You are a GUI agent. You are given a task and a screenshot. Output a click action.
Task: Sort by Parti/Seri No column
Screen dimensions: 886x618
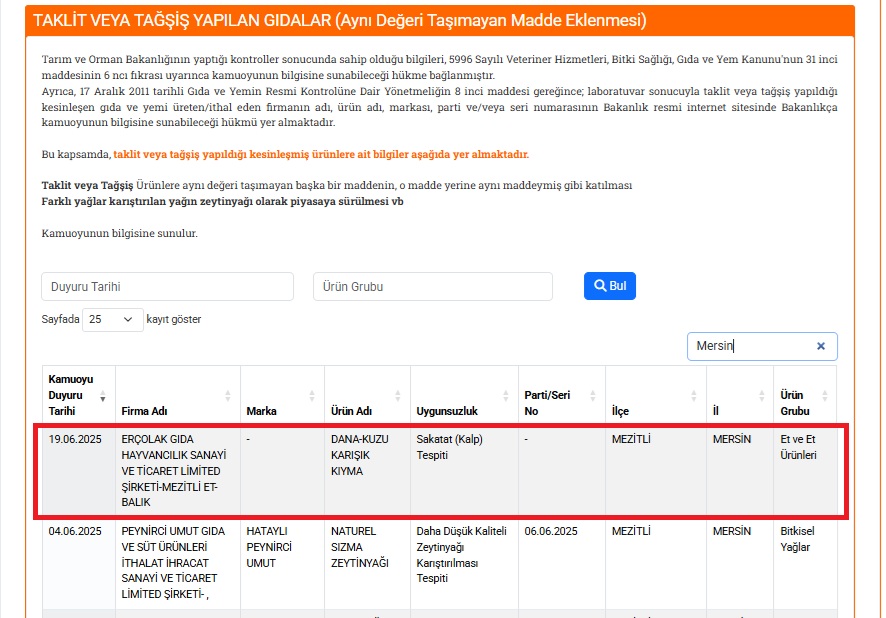click(562, 395)
